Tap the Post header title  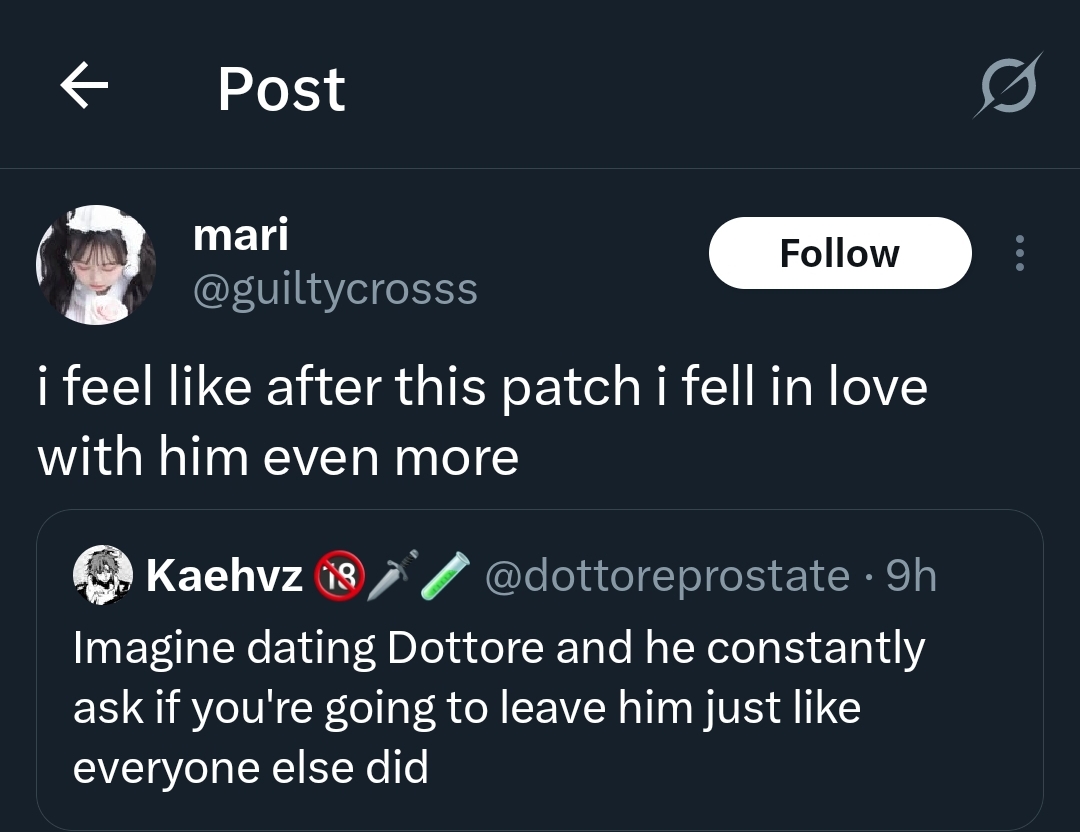[x=281, y=89]
